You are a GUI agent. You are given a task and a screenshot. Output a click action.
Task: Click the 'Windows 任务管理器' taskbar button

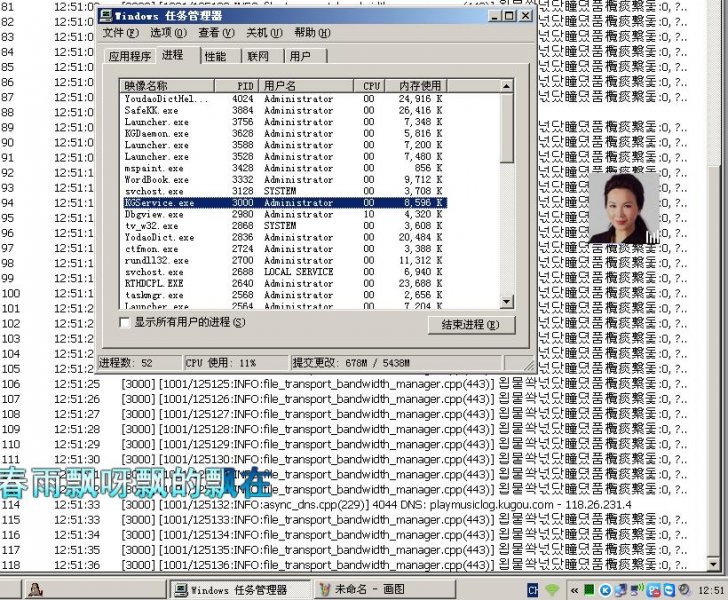240,590
